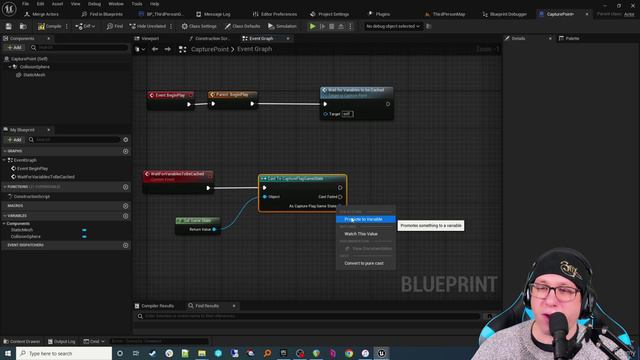Open the Help menu
The image size is (640, 360).
click(x=154, y=4)
